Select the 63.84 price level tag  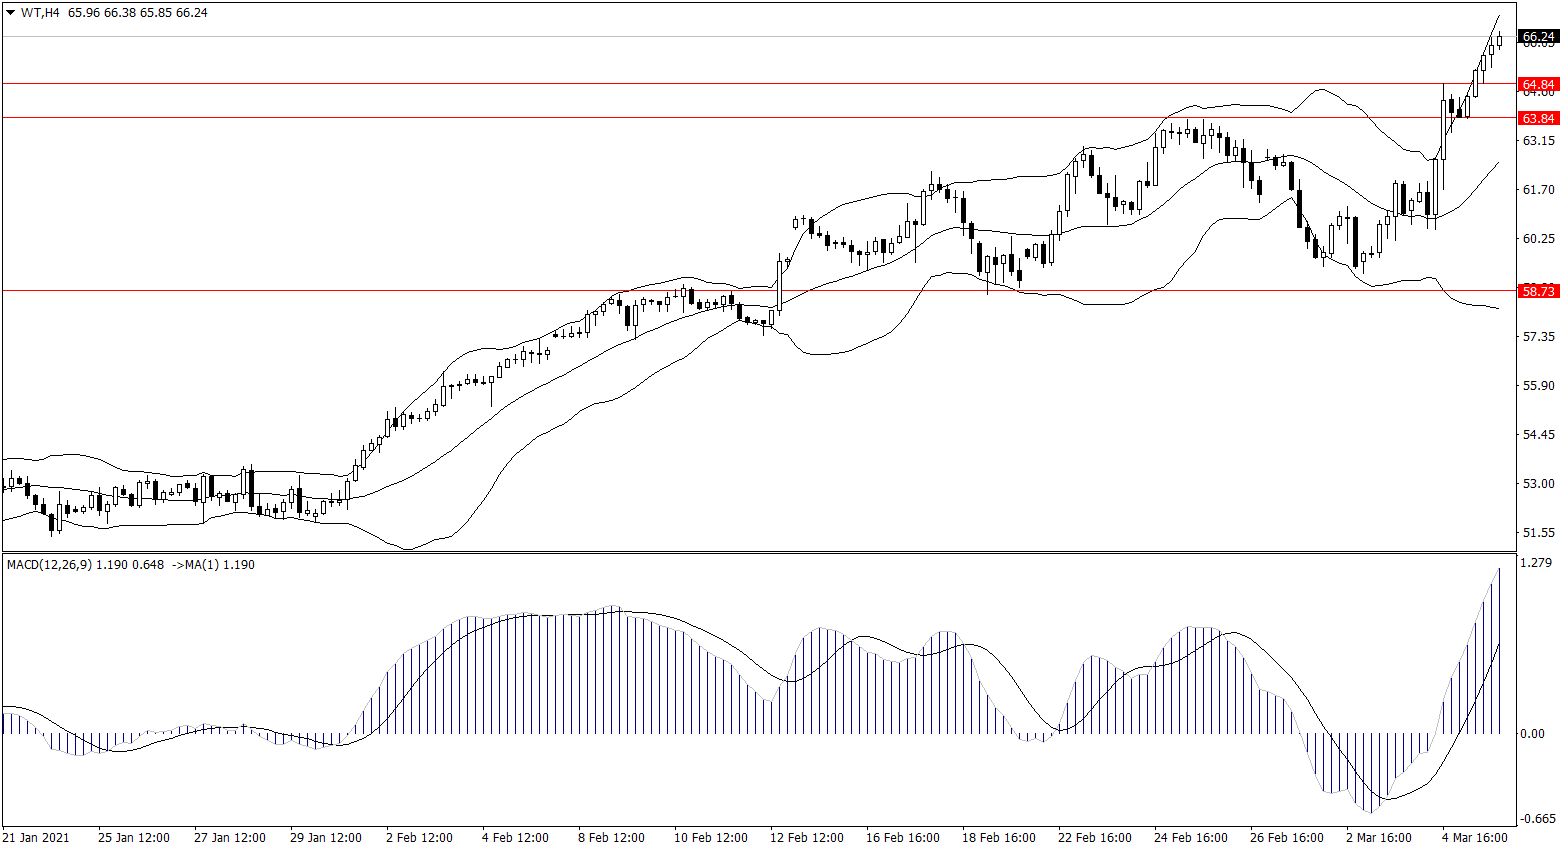(x=1537, y=118)
